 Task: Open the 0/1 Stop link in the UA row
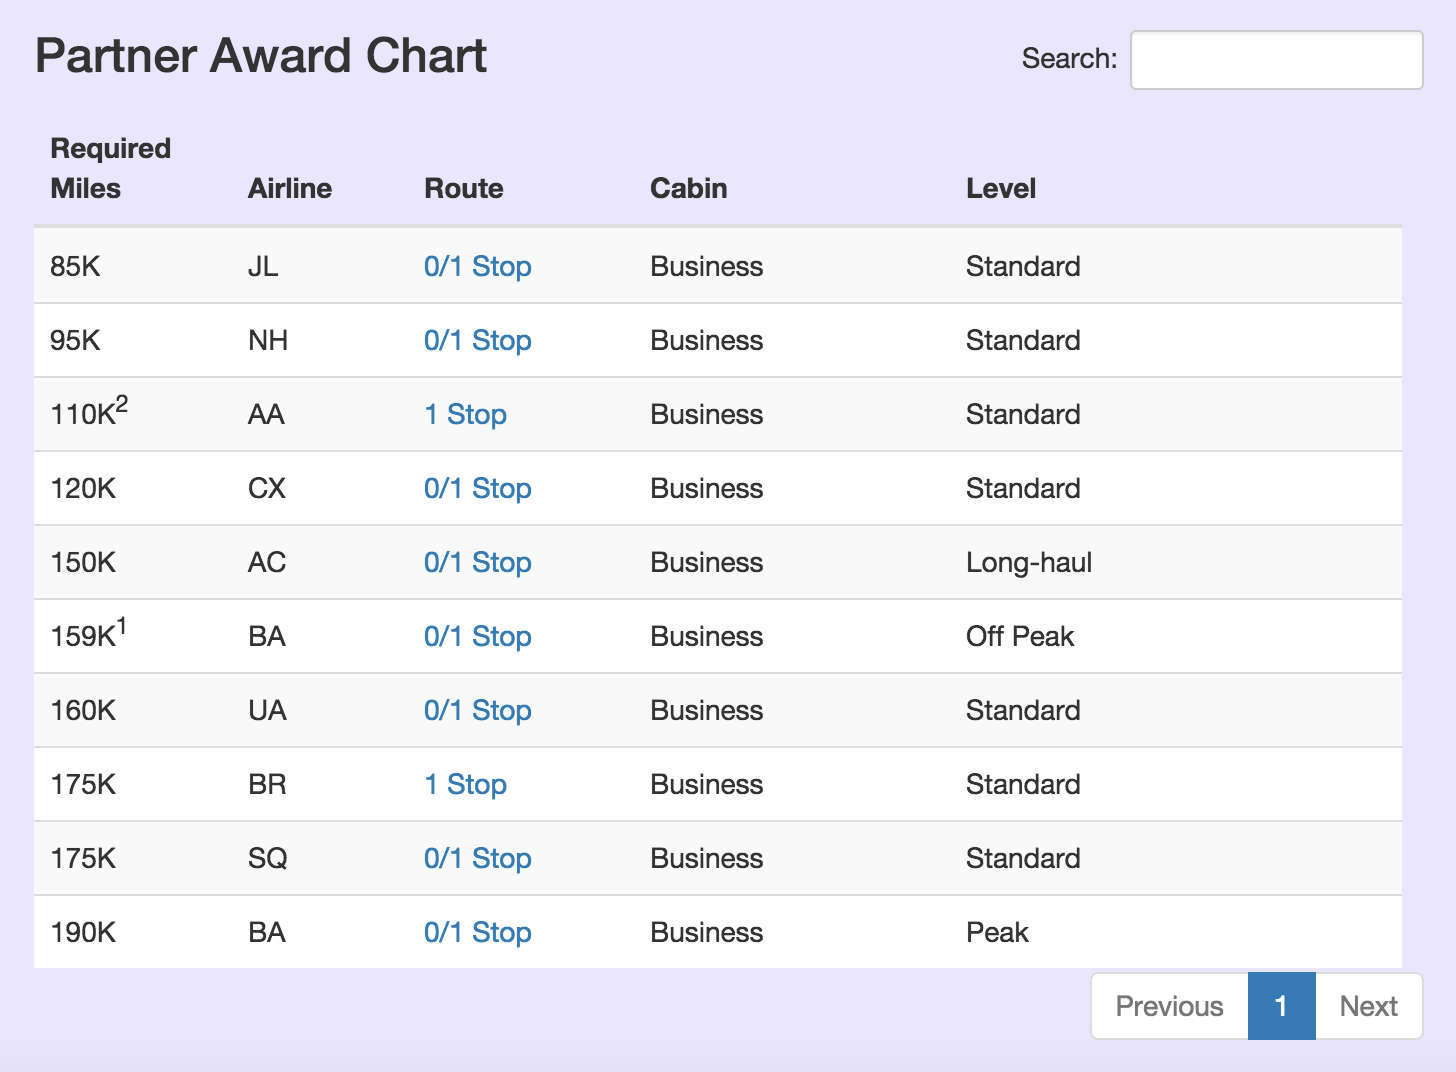(477, 710)
